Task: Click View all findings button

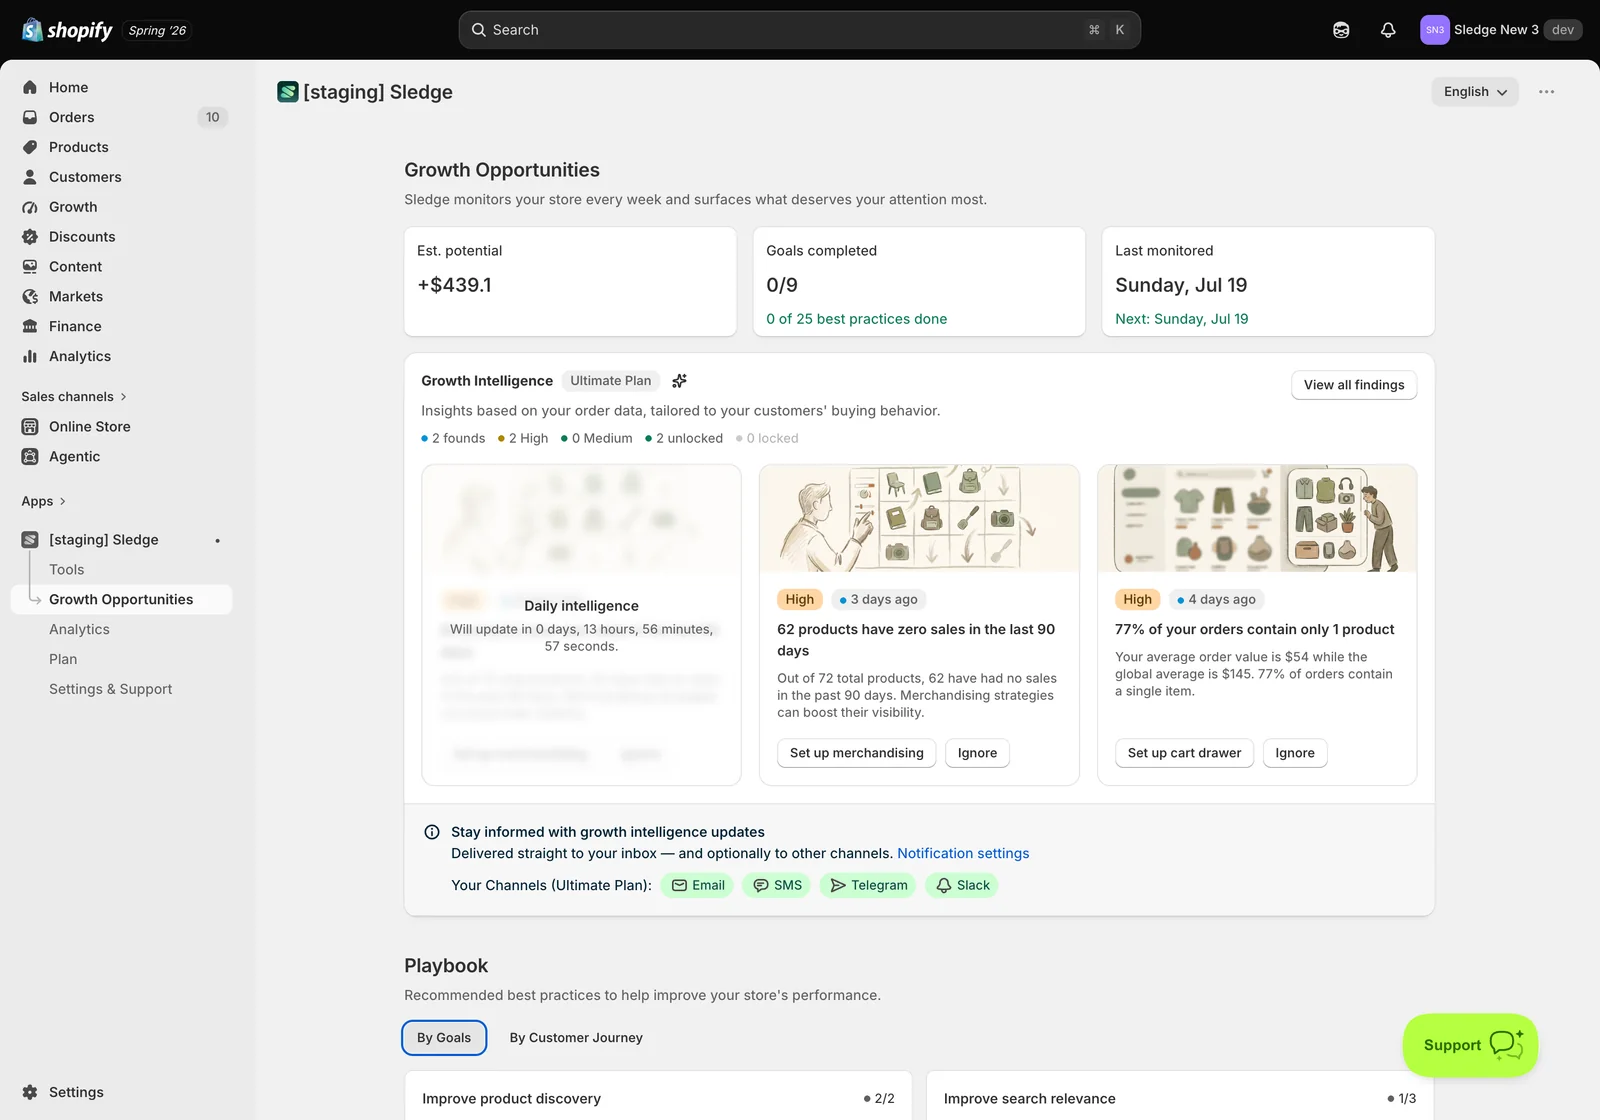Action: [x=1354, y=385]
